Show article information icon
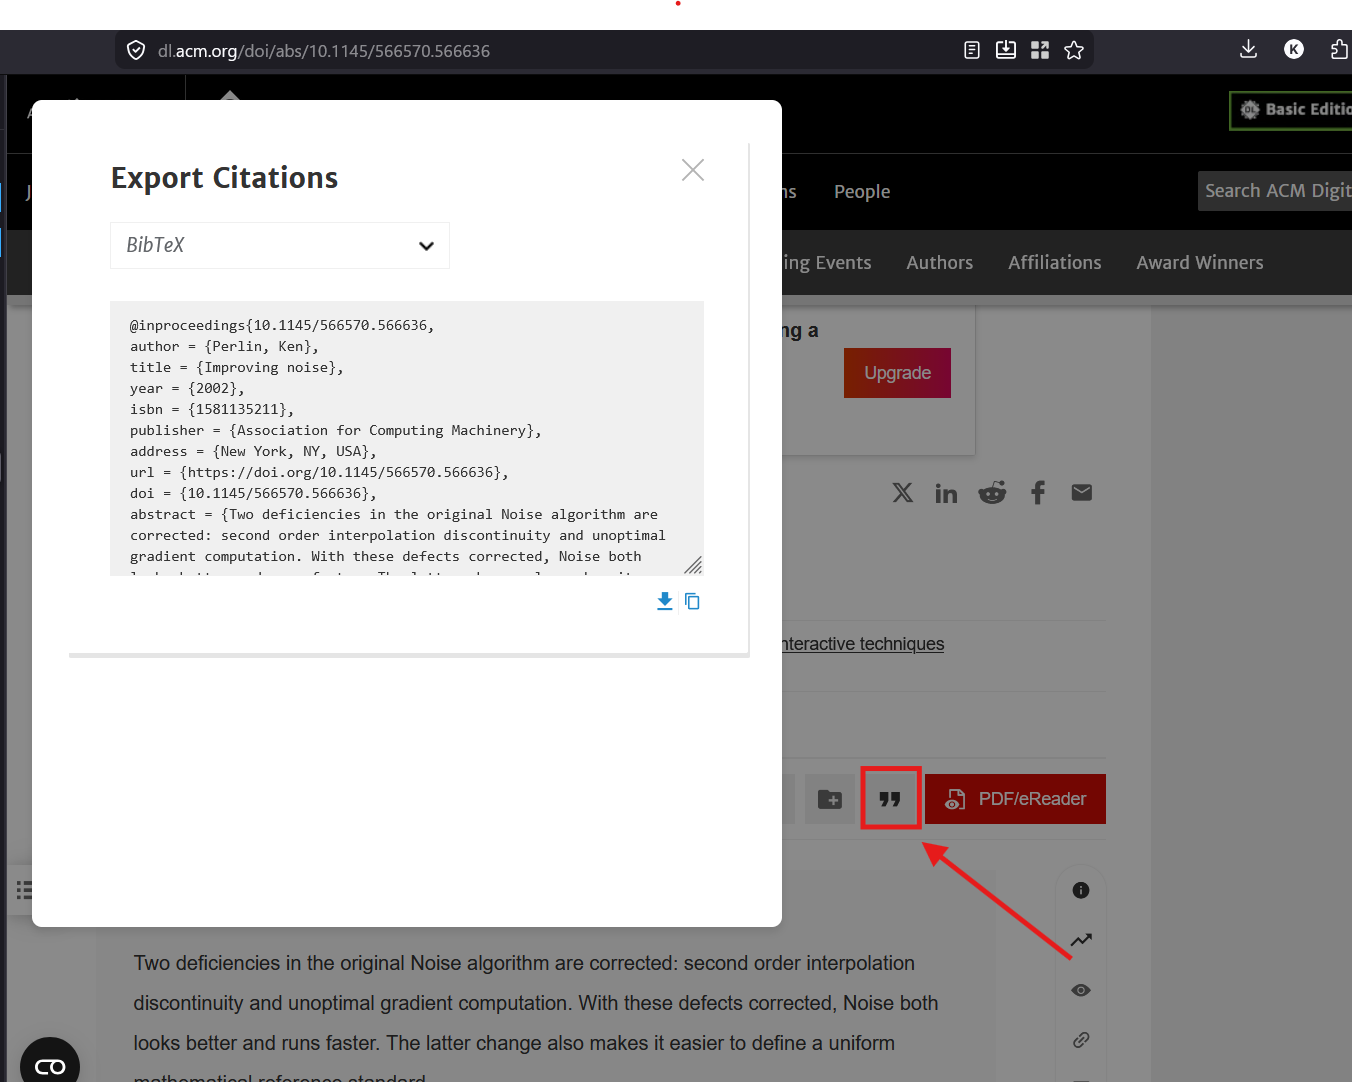Image resolution: width=1352 pixels, height=1082 pixels. click(x=1081, y=890)
